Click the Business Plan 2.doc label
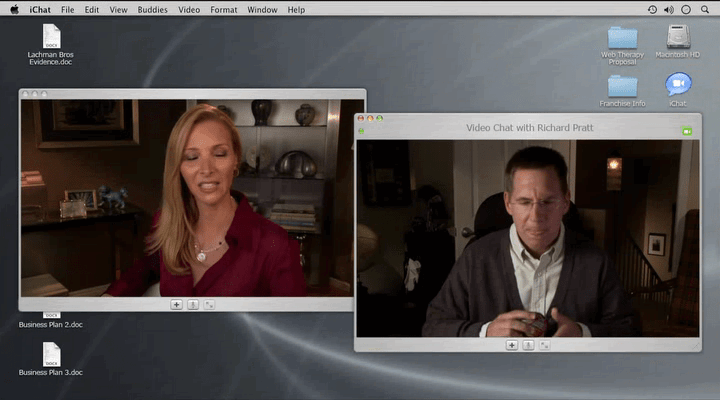Image resolution: width=720 pixels, height=400 pixels. pos(51,324)
